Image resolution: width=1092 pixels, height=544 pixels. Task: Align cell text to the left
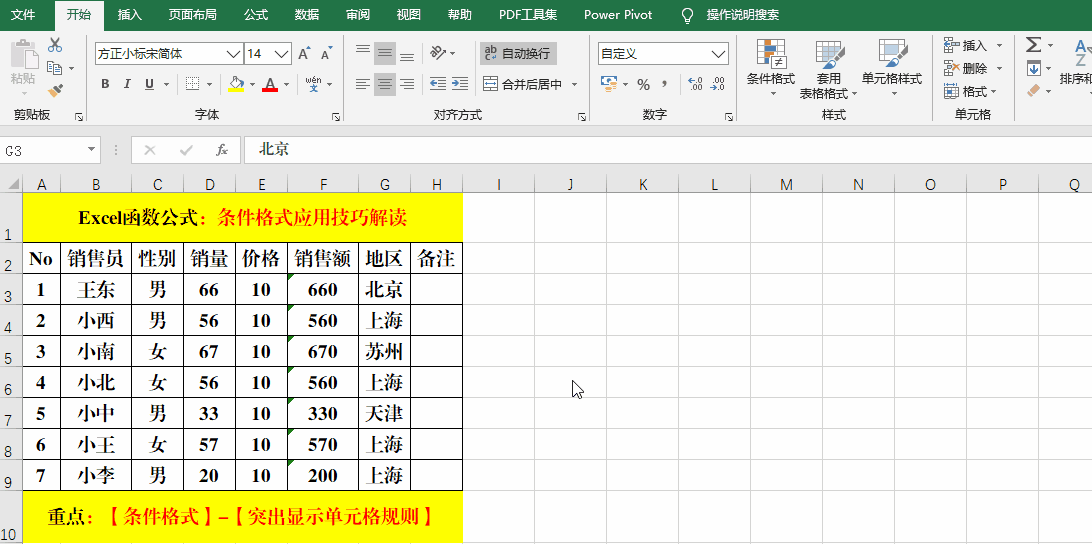tap(363, 84)
